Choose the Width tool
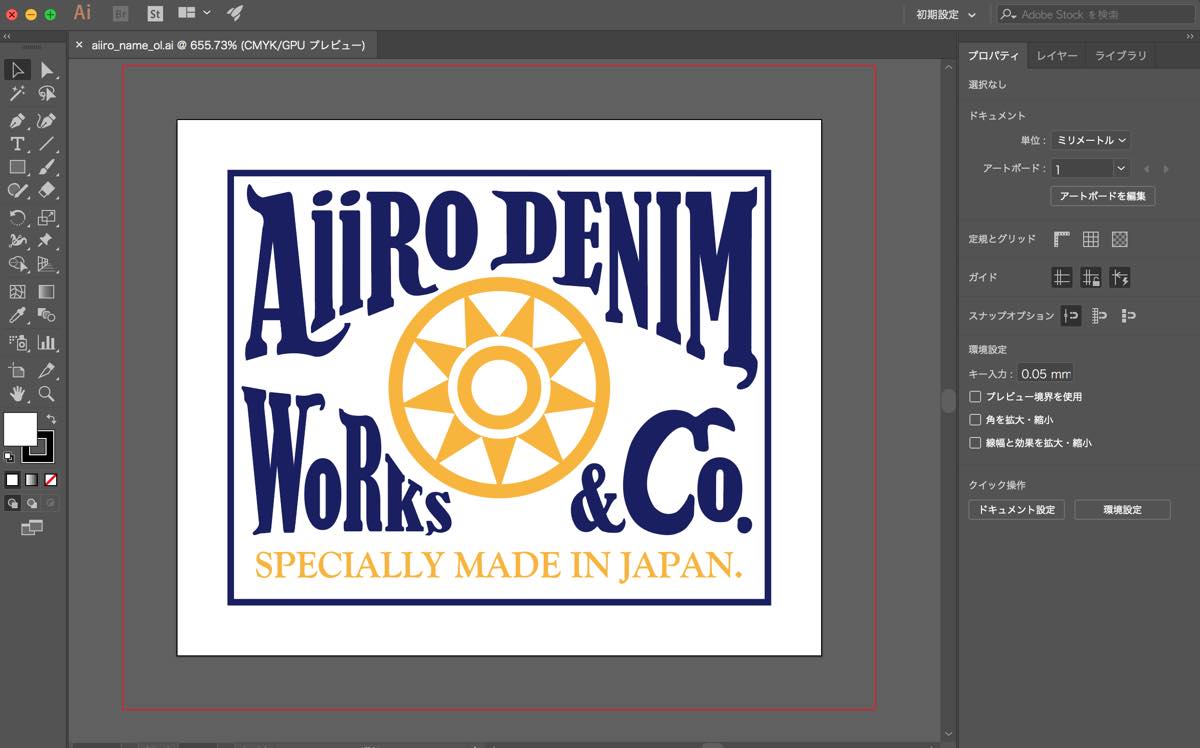The height and width of the screenshot is (748, 1200). [17, 241]
